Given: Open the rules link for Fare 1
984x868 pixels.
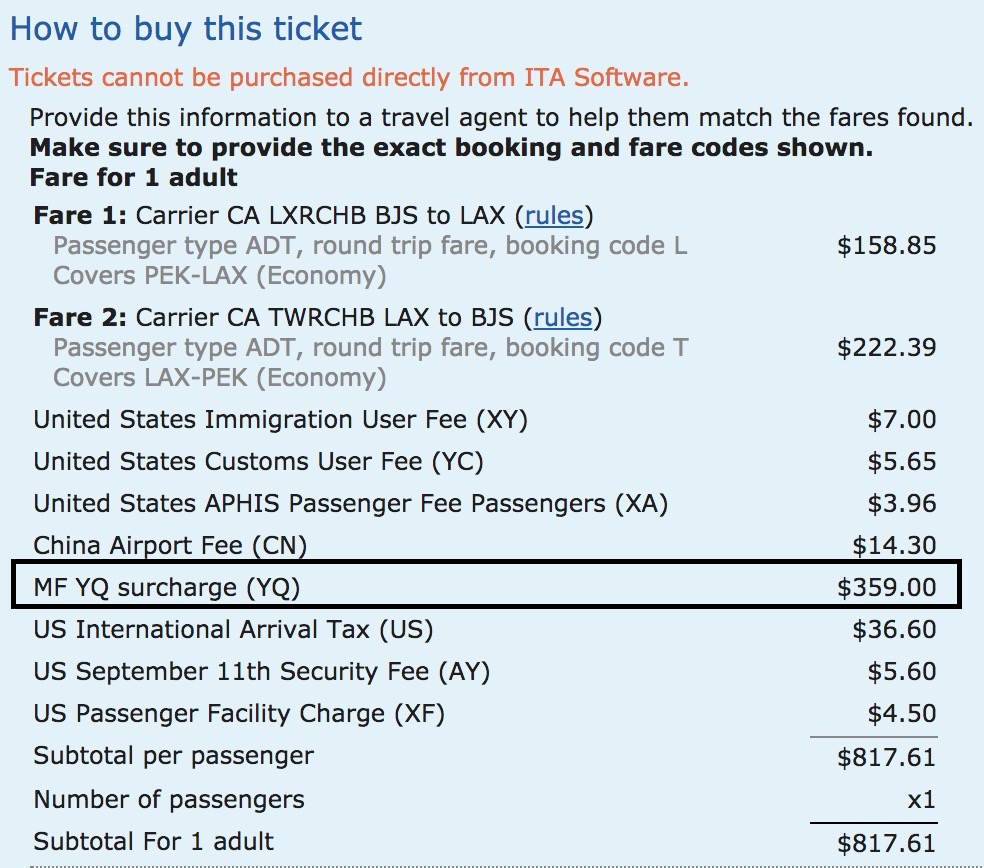Looking at the screenshot, I should click(559, 215).
